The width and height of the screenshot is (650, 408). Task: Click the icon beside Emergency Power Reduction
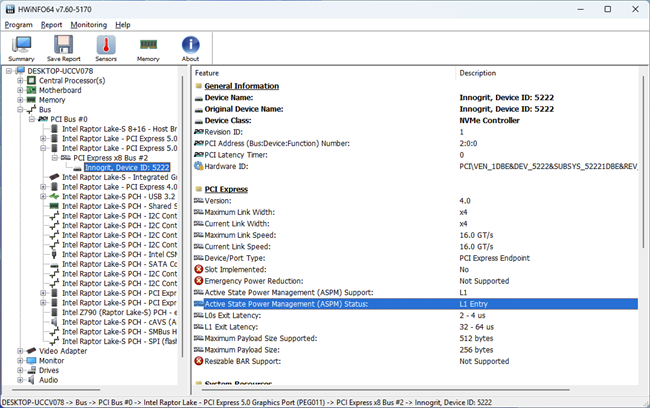[x=199, y=281]
